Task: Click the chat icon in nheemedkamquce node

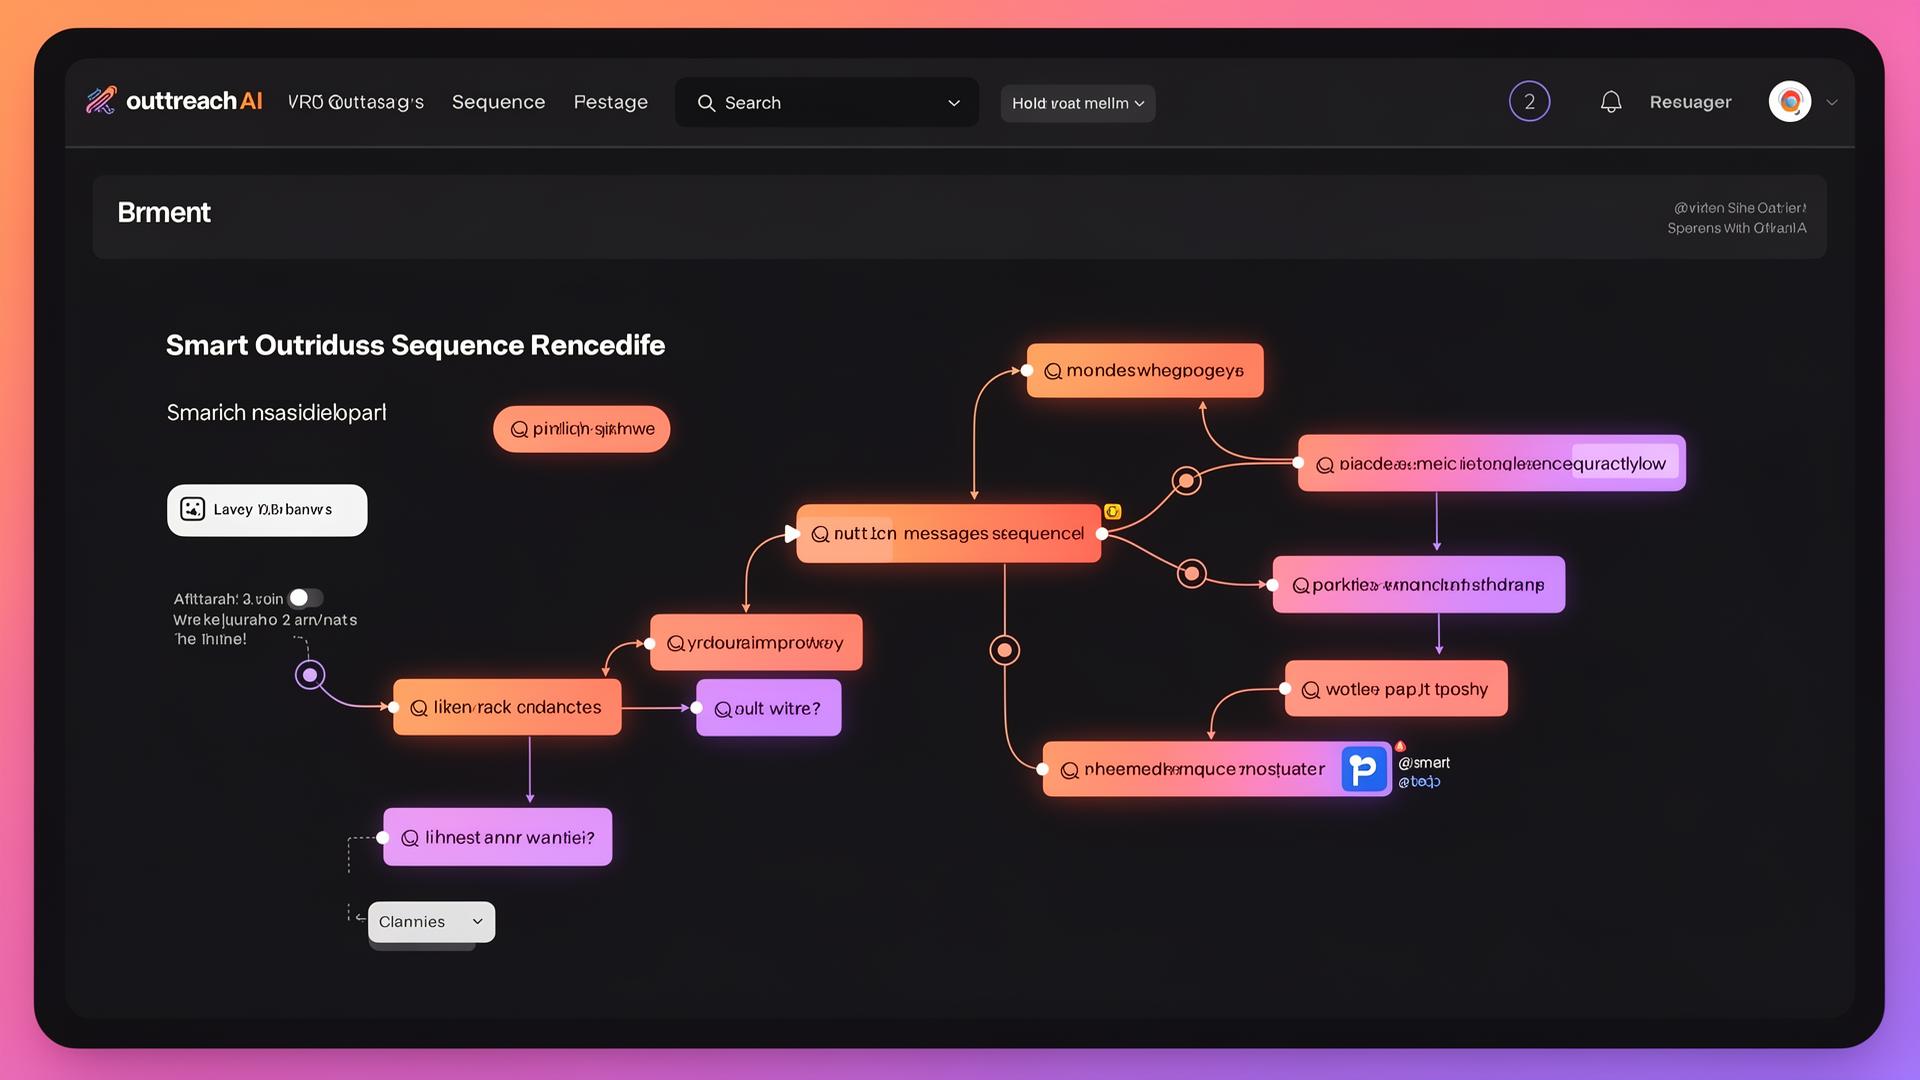Action: tap(1069, 770)
